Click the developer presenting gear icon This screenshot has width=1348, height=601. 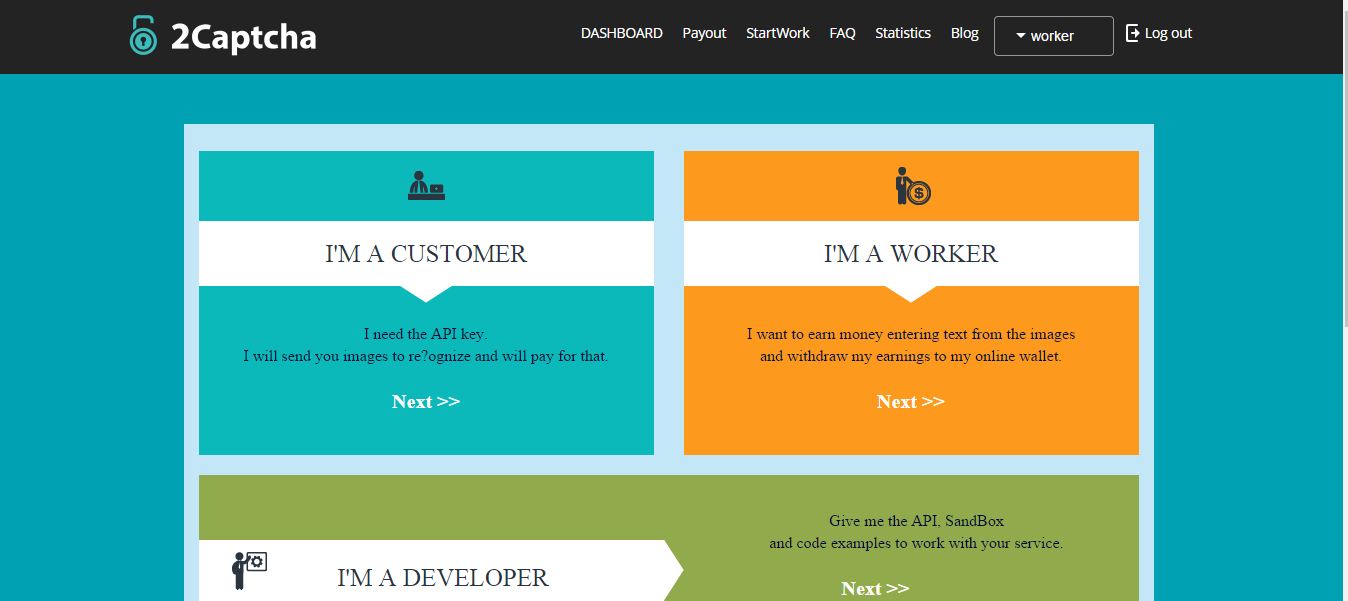tap(249, 570)
